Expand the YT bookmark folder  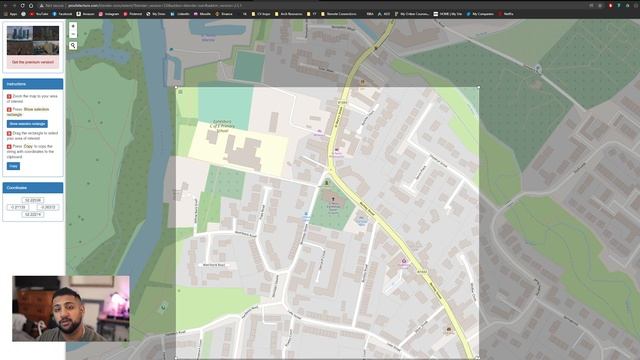[x=312, y=14]
